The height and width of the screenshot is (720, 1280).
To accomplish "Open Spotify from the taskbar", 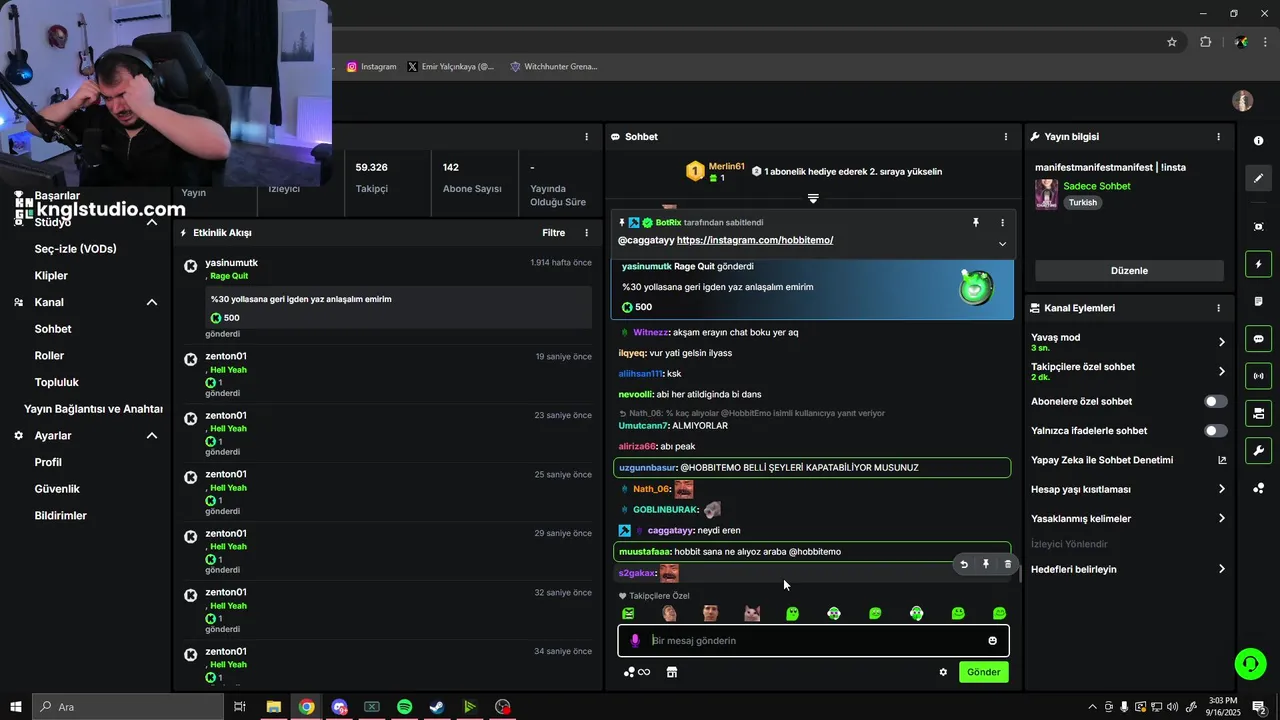I will 404,707.
